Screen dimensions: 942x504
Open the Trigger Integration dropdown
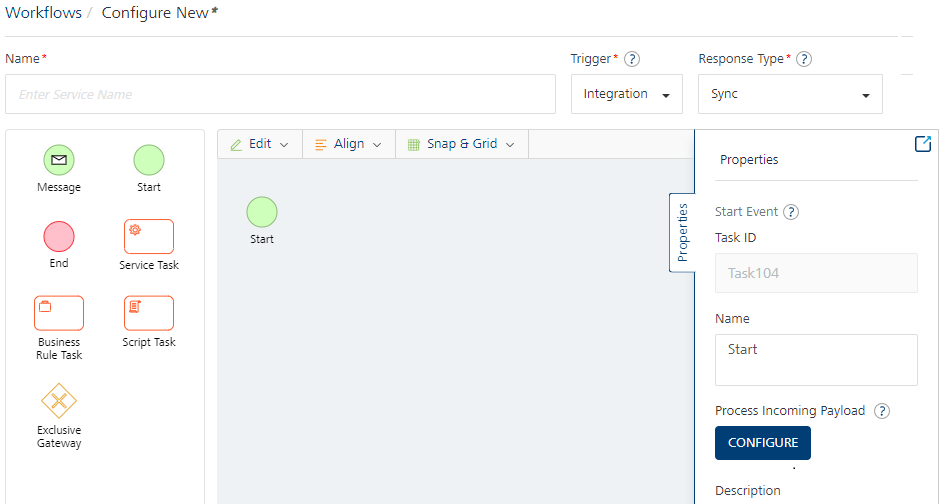point(627,94)
